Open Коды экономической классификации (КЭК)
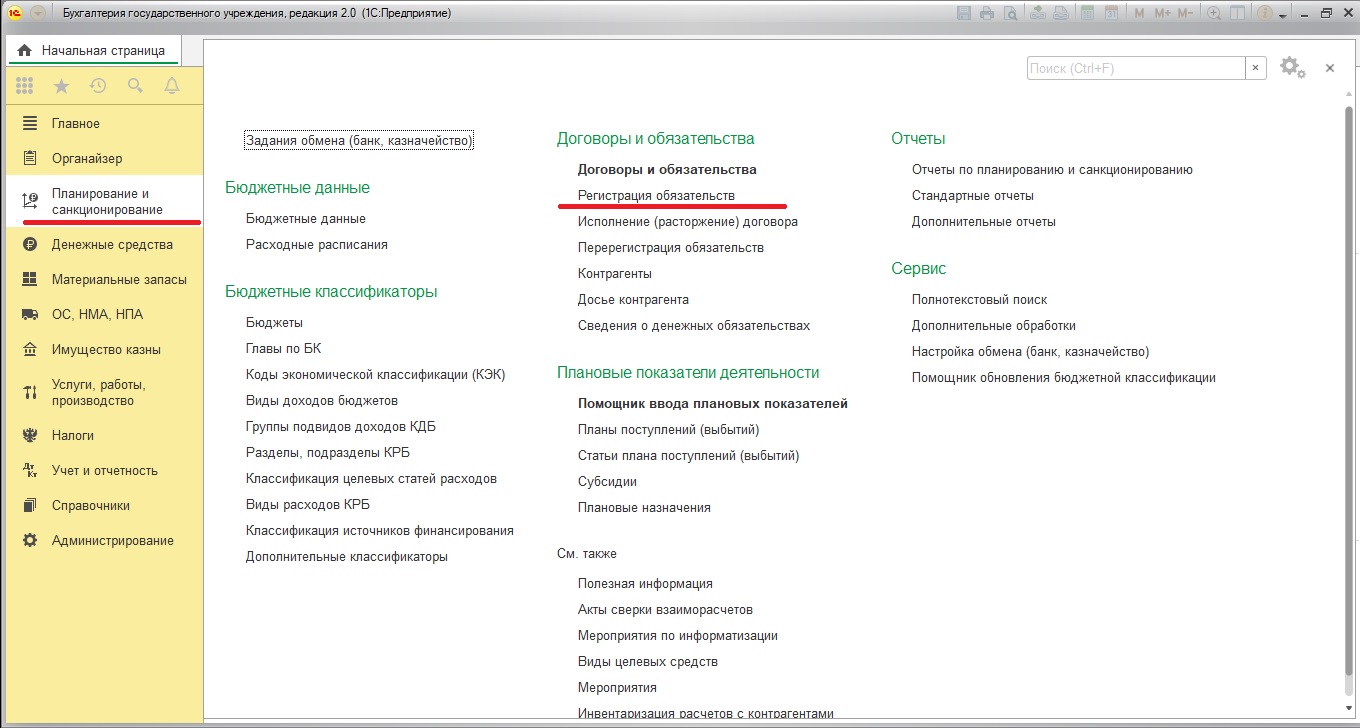1360x728 pixels. [376, 374]
